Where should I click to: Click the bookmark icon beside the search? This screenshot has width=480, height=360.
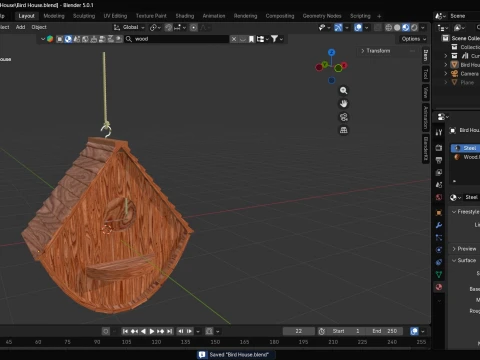(252, 39)
